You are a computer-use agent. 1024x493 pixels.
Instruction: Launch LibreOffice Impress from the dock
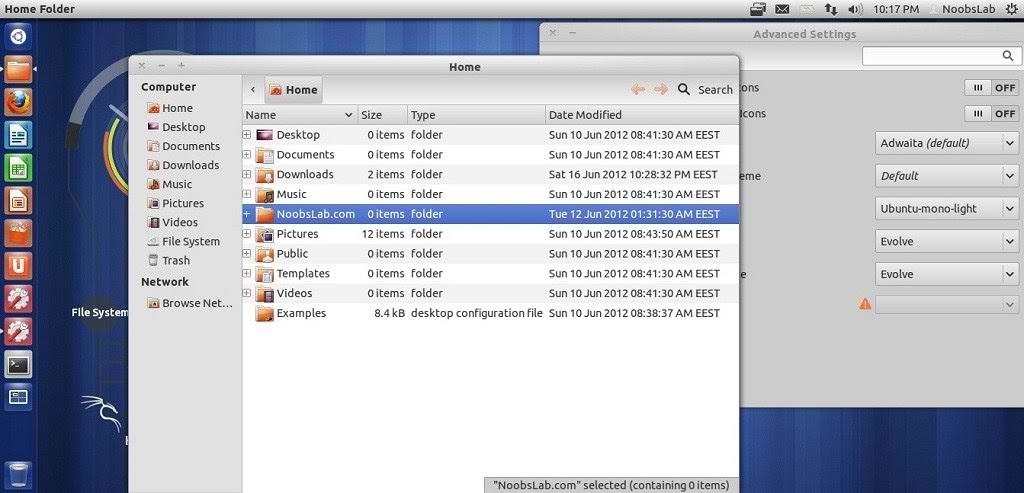tap(18, 200)
